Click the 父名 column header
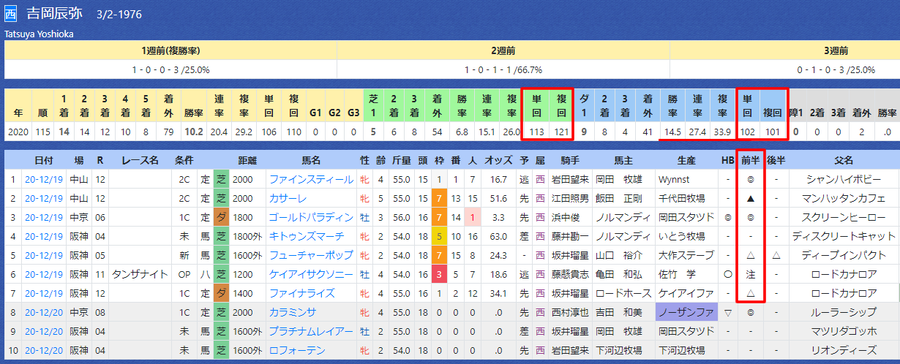Screen dimensions: 900x364 pyautogui.click(x=844, y=160)
